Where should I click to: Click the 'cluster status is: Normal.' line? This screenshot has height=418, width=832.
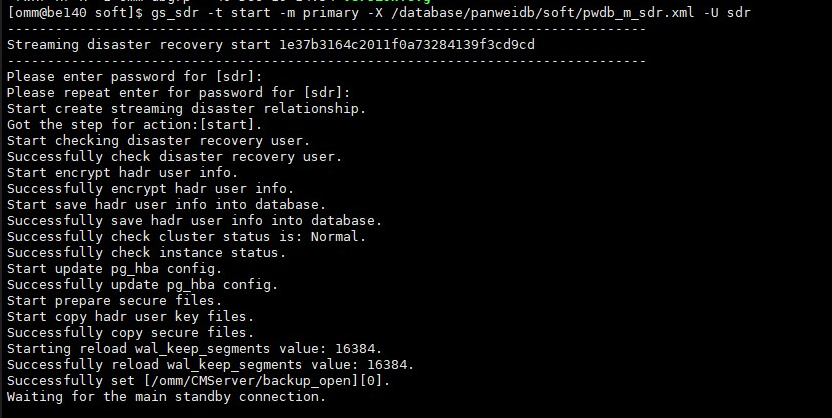187,237
